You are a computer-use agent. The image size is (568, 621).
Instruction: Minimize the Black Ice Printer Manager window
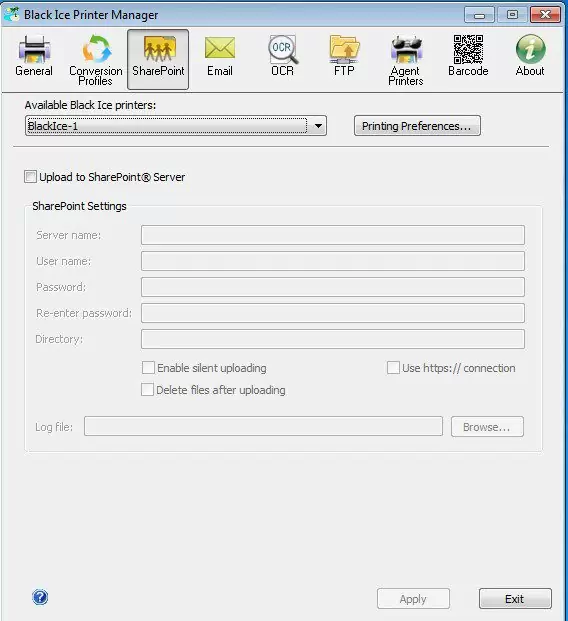(479, 15)
